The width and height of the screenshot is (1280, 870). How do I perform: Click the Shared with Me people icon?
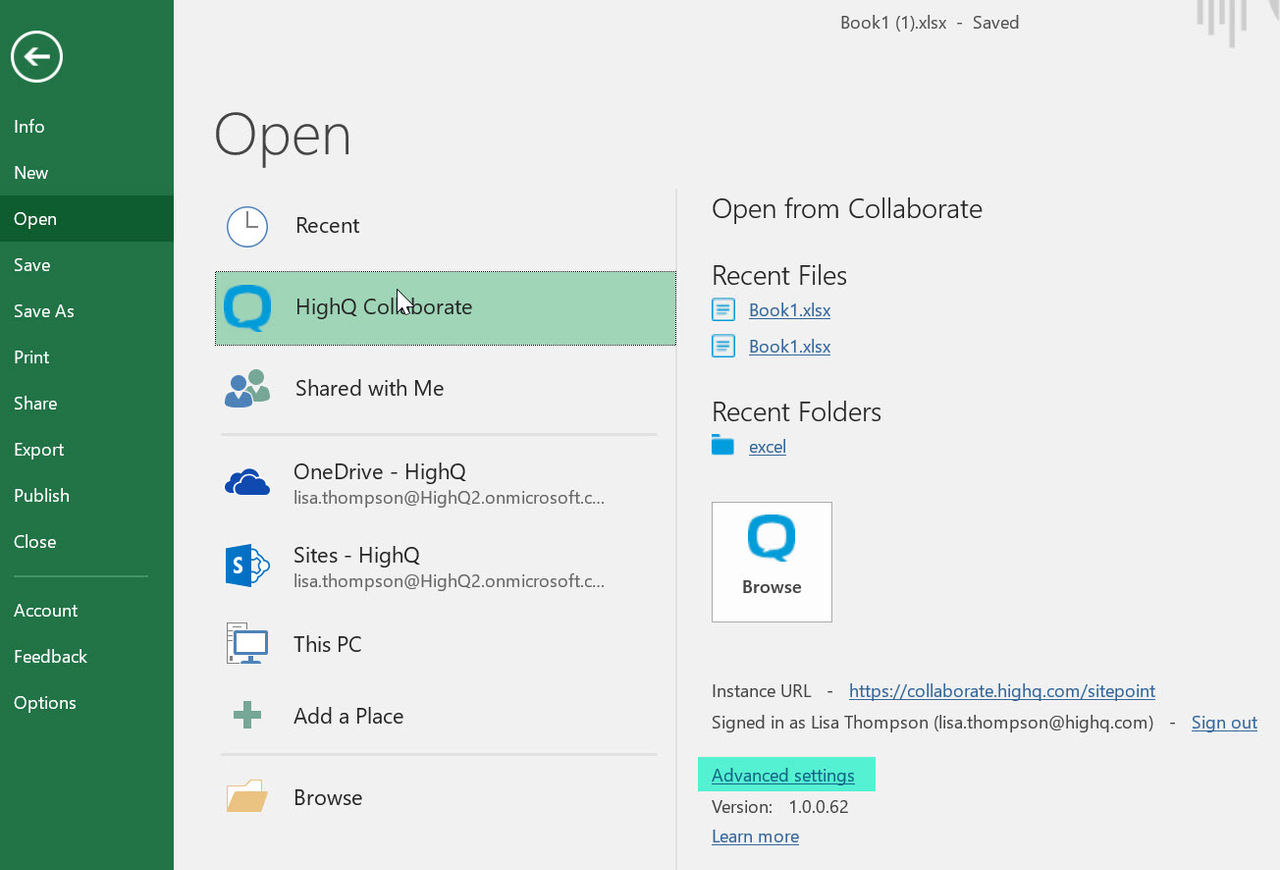247,388
